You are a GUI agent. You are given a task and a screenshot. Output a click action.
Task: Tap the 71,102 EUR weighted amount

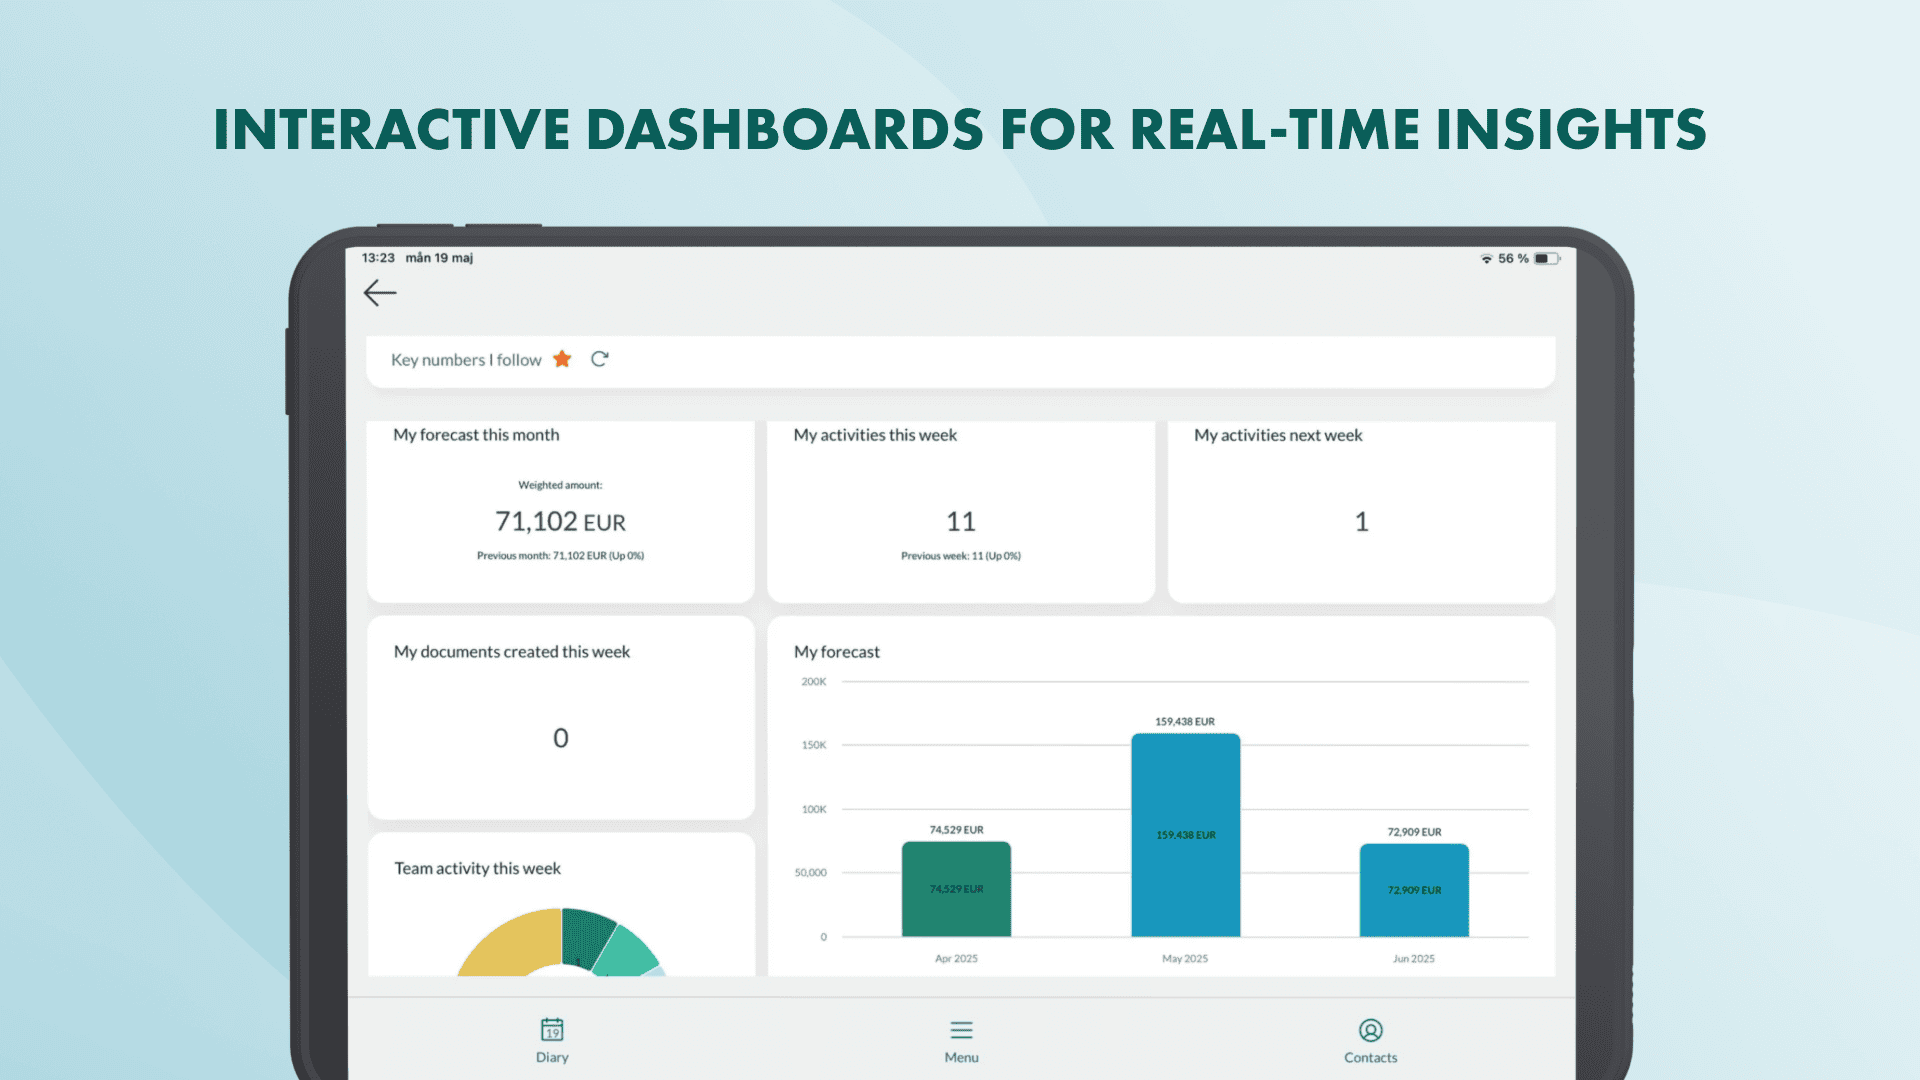[560, 521]
